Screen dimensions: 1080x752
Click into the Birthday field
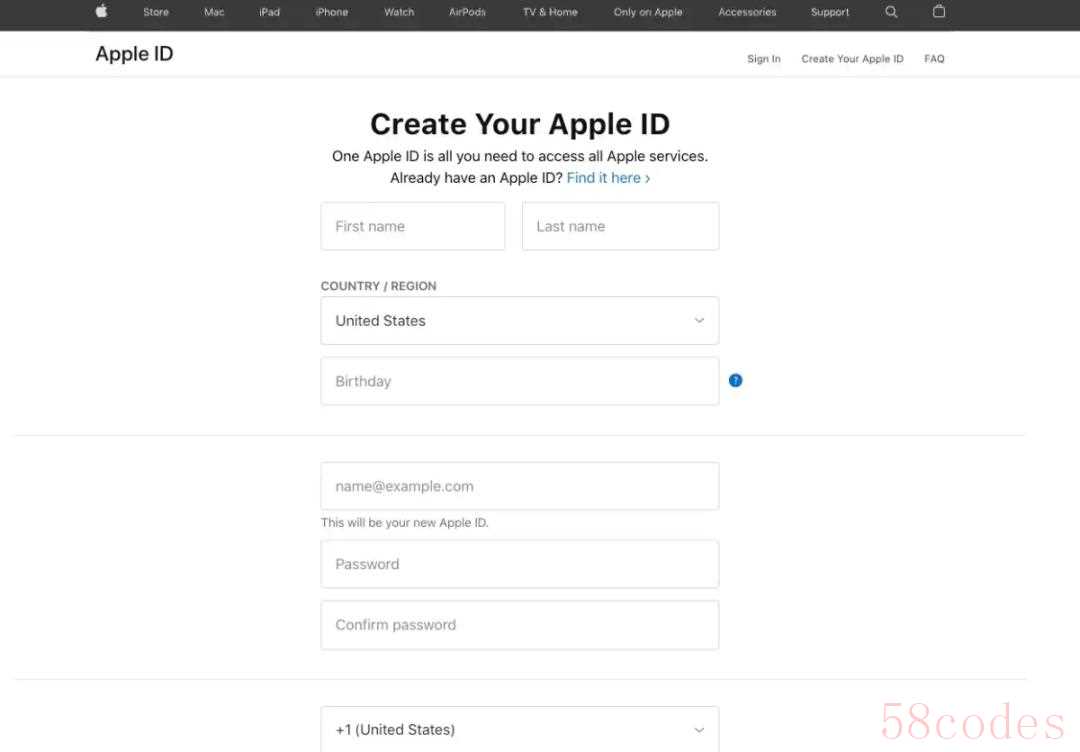coord(519,381)
